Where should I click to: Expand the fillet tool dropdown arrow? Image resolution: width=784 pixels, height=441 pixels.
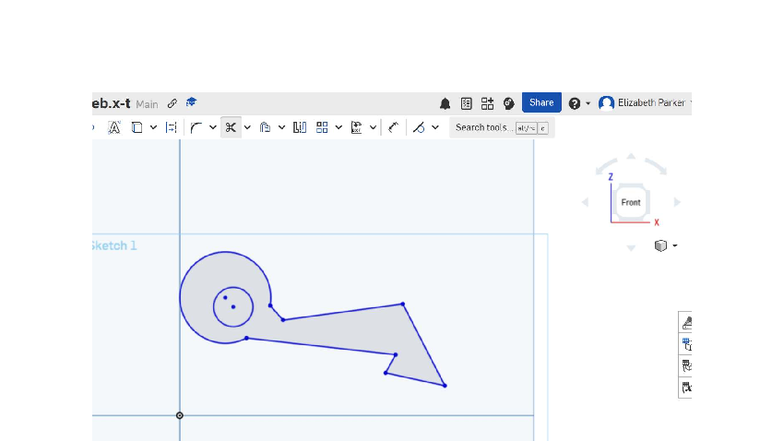pos(213,128)
